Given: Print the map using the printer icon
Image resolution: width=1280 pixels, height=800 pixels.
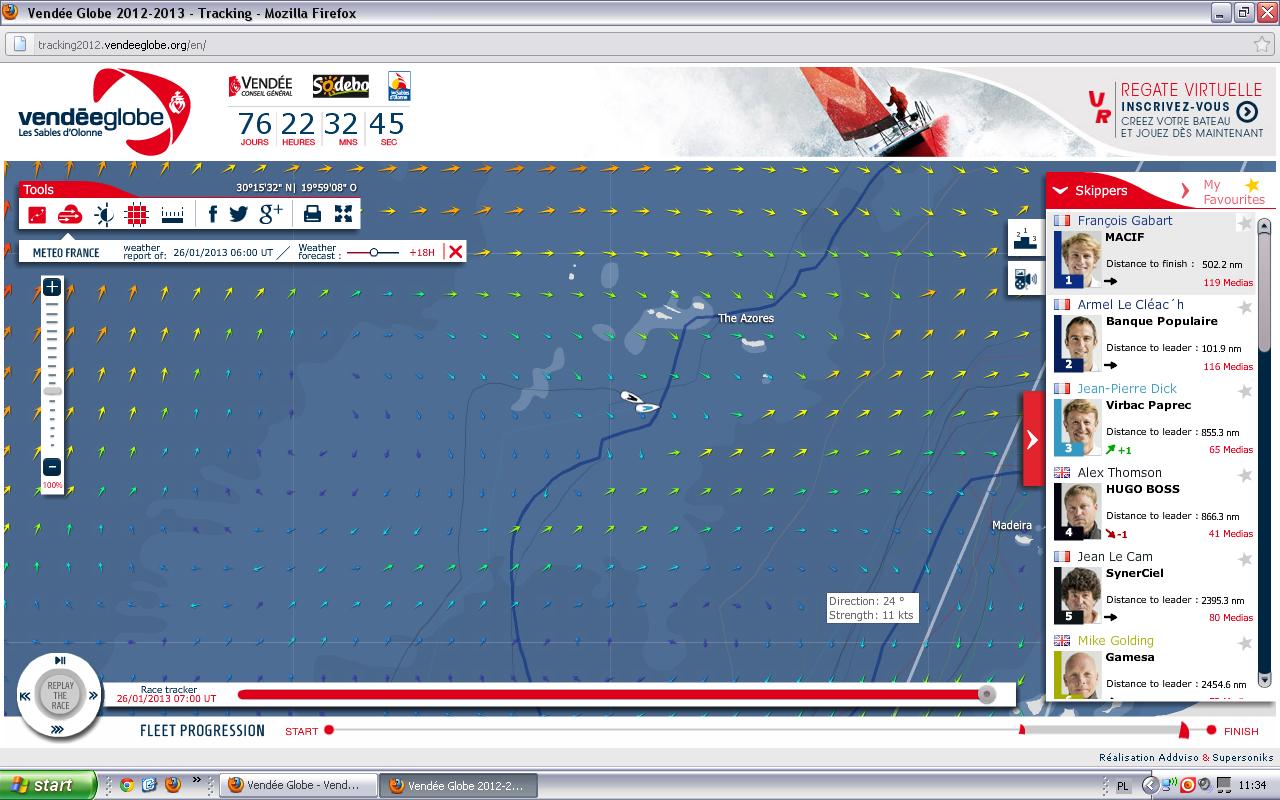Looking at the screenshot, I should (312, 213).
